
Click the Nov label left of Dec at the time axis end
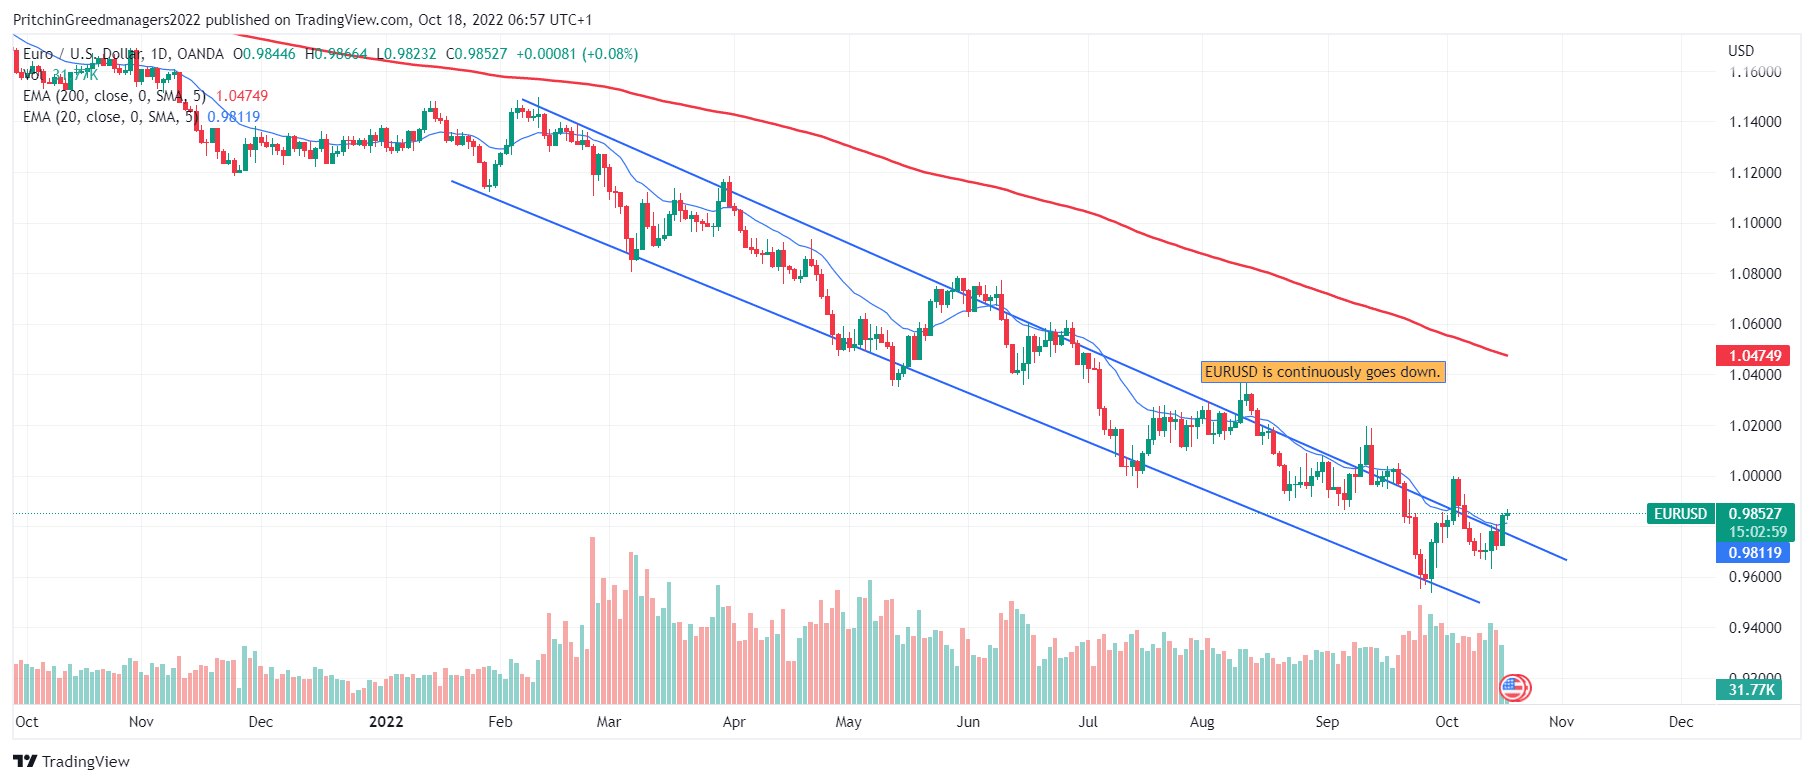[x=1561, y=722]
